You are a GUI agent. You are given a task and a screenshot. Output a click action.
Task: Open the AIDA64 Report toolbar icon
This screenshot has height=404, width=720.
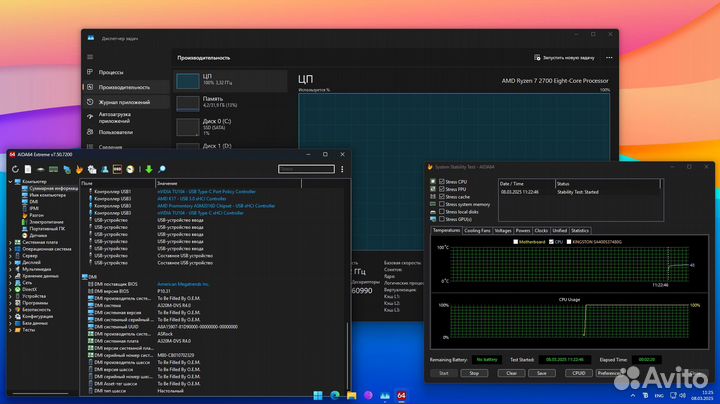(x=28, y=169)
